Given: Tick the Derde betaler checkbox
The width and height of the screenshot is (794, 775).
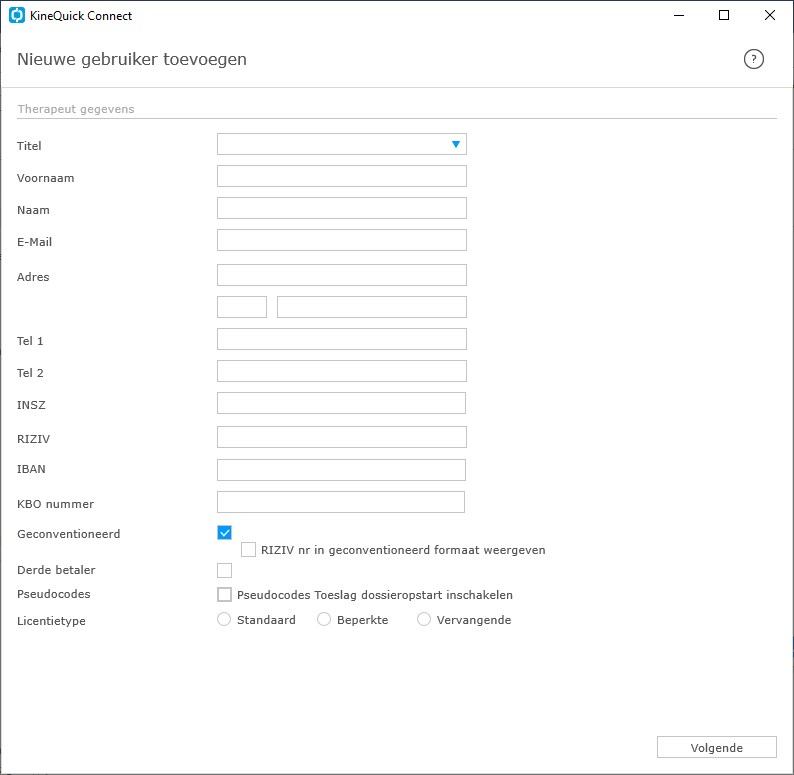Looking at the screenshot, I should coord(224,570).
